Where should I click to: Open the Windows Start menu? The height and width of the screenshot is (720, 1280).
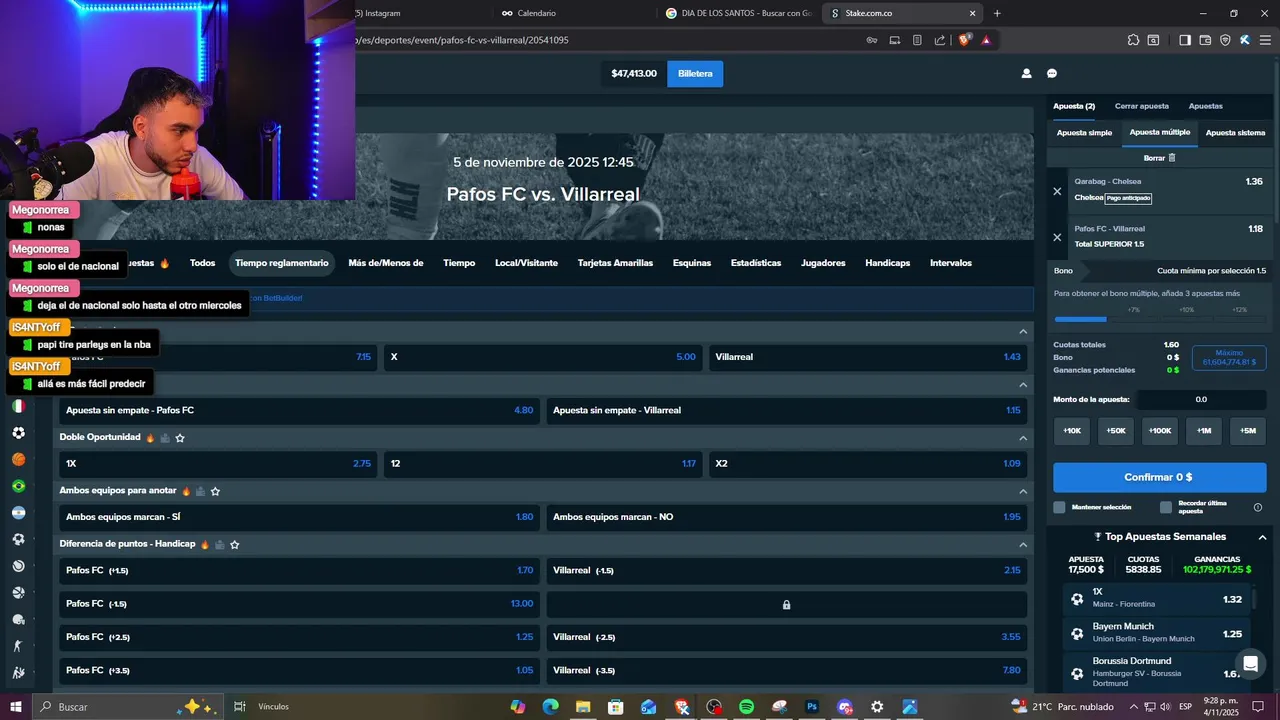tap(16, 707)
